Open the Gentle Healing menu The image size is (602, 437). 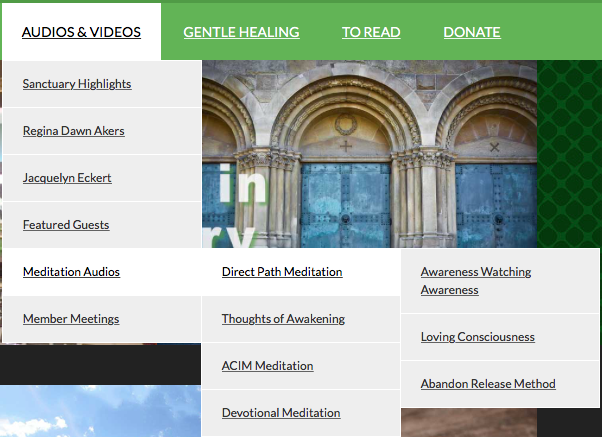[x=241, y=32]
